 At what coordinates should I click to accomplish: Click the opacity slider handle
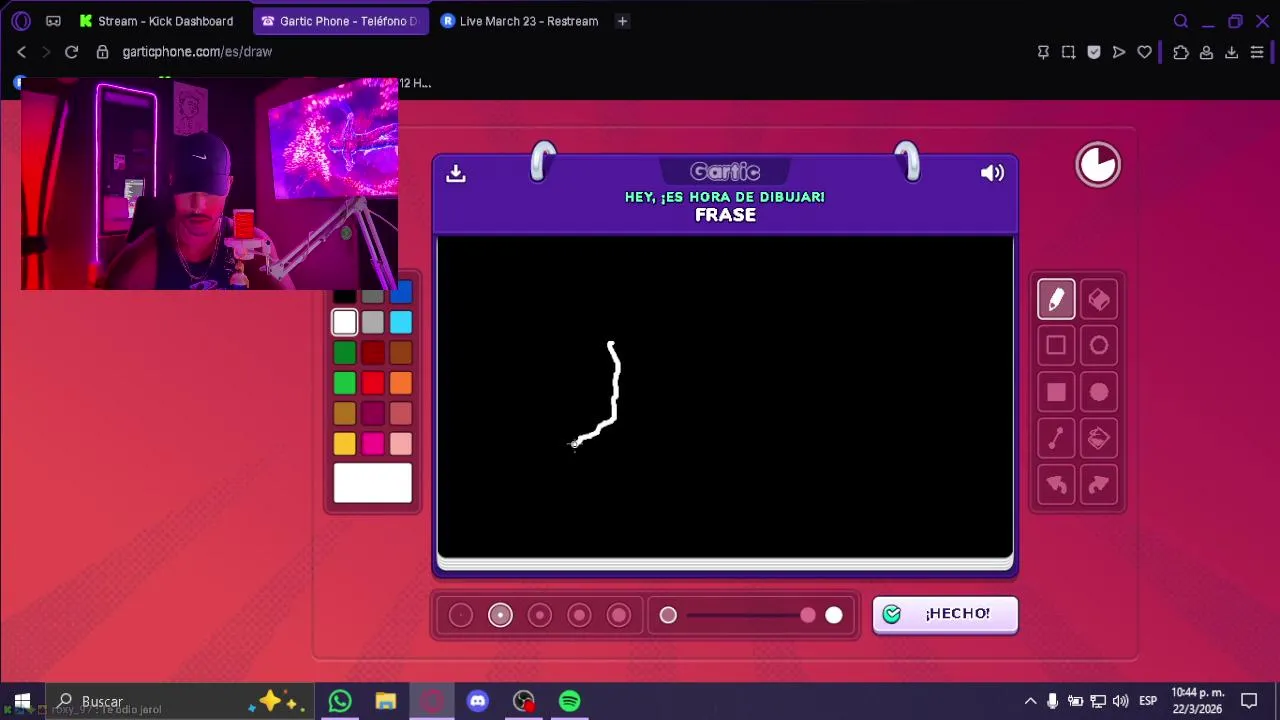click(x=808, y=615)
